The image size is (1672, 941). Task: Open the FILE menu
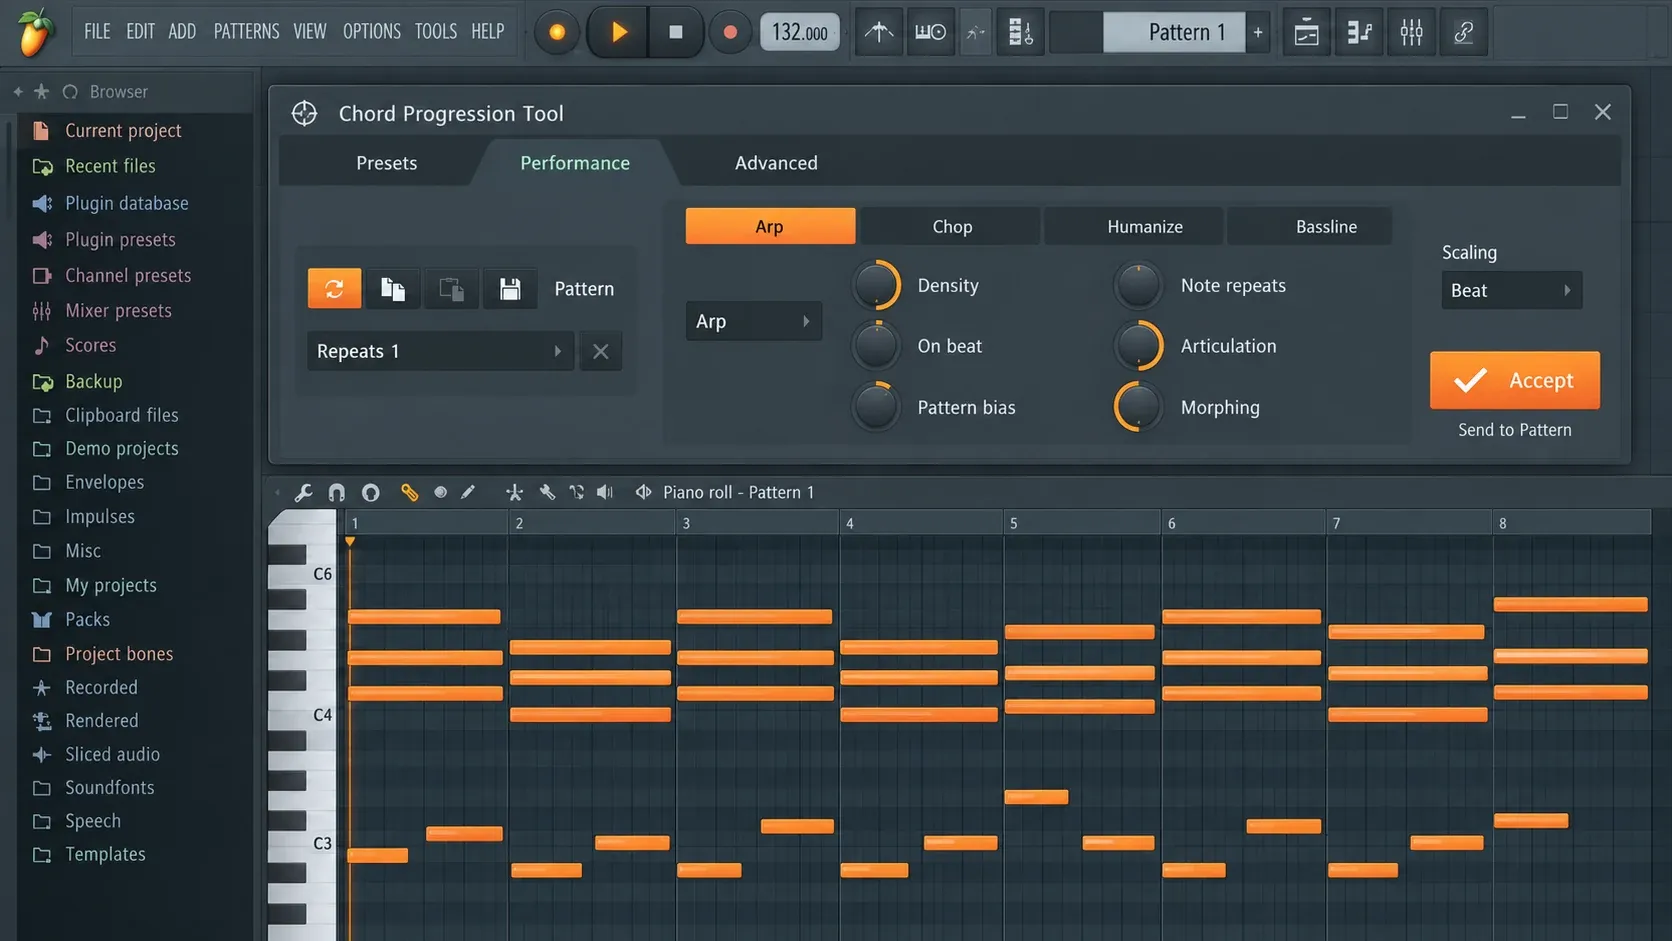point(97,32)
